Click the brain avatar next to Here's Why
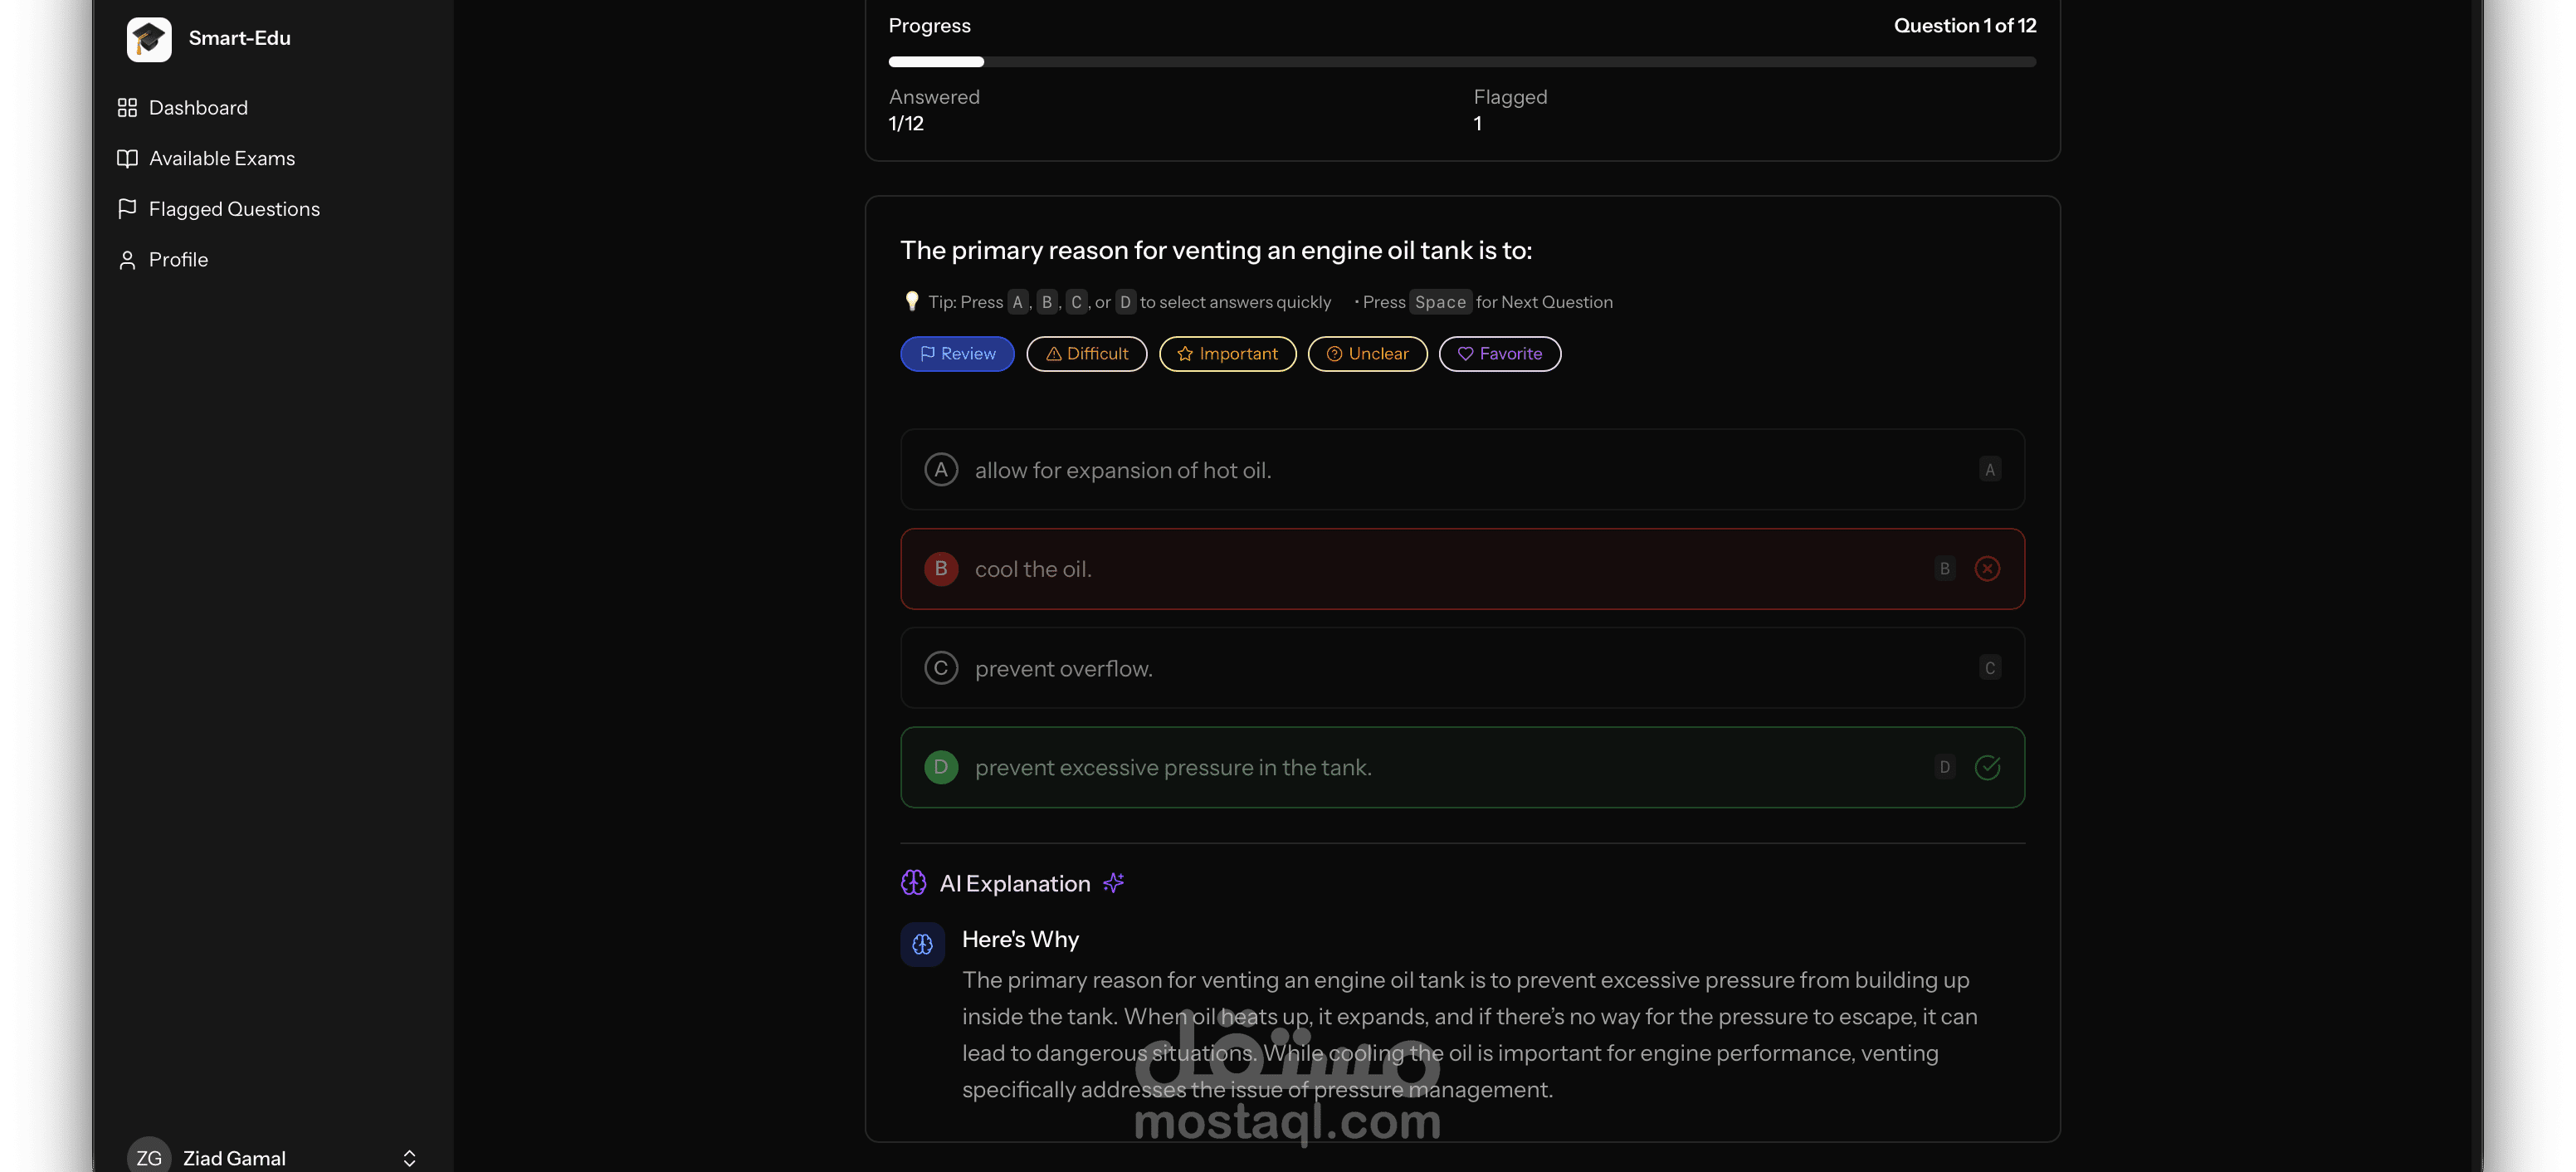Image resolution: width=2576 pixels, height=1172 pixels. [922, 944]
